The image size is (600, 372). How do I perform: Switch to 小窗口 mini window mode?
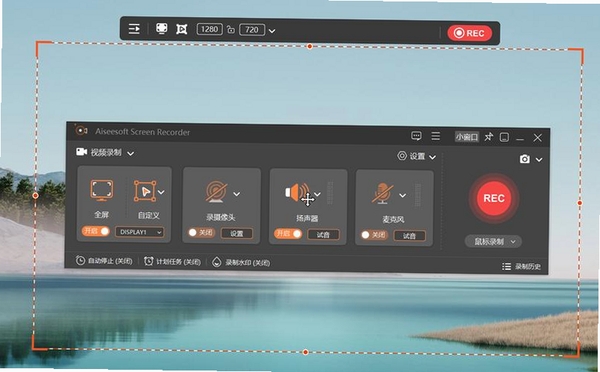[x=467, y=137]
